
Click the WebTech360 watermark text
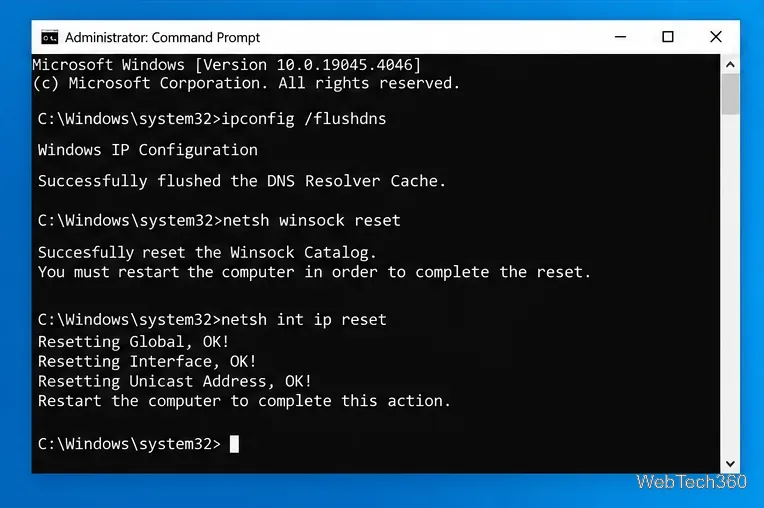(691, 482)
